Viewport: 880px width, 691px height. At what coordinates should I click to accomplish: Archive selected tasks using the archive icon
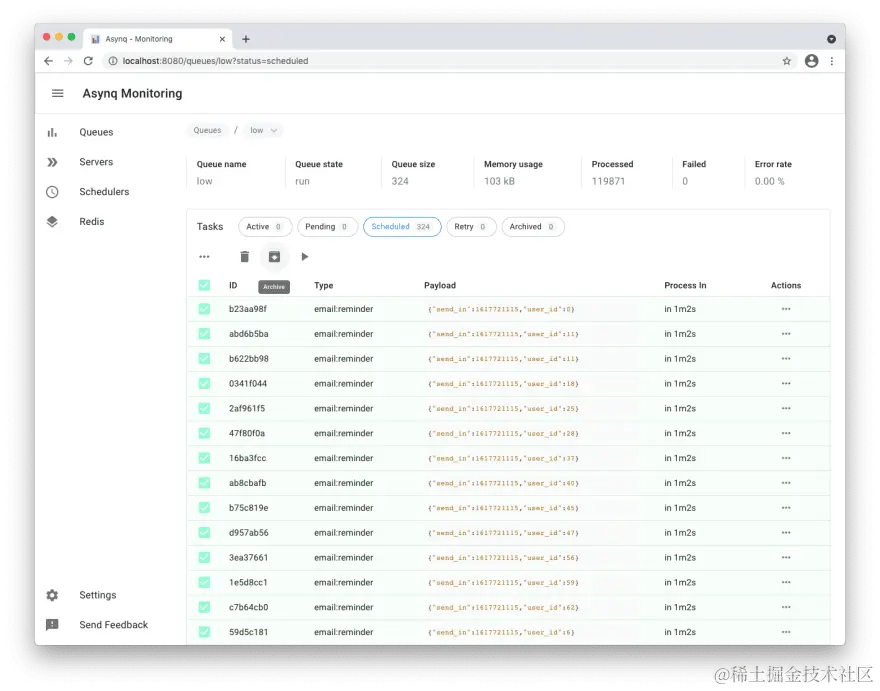tap(274, 257)
